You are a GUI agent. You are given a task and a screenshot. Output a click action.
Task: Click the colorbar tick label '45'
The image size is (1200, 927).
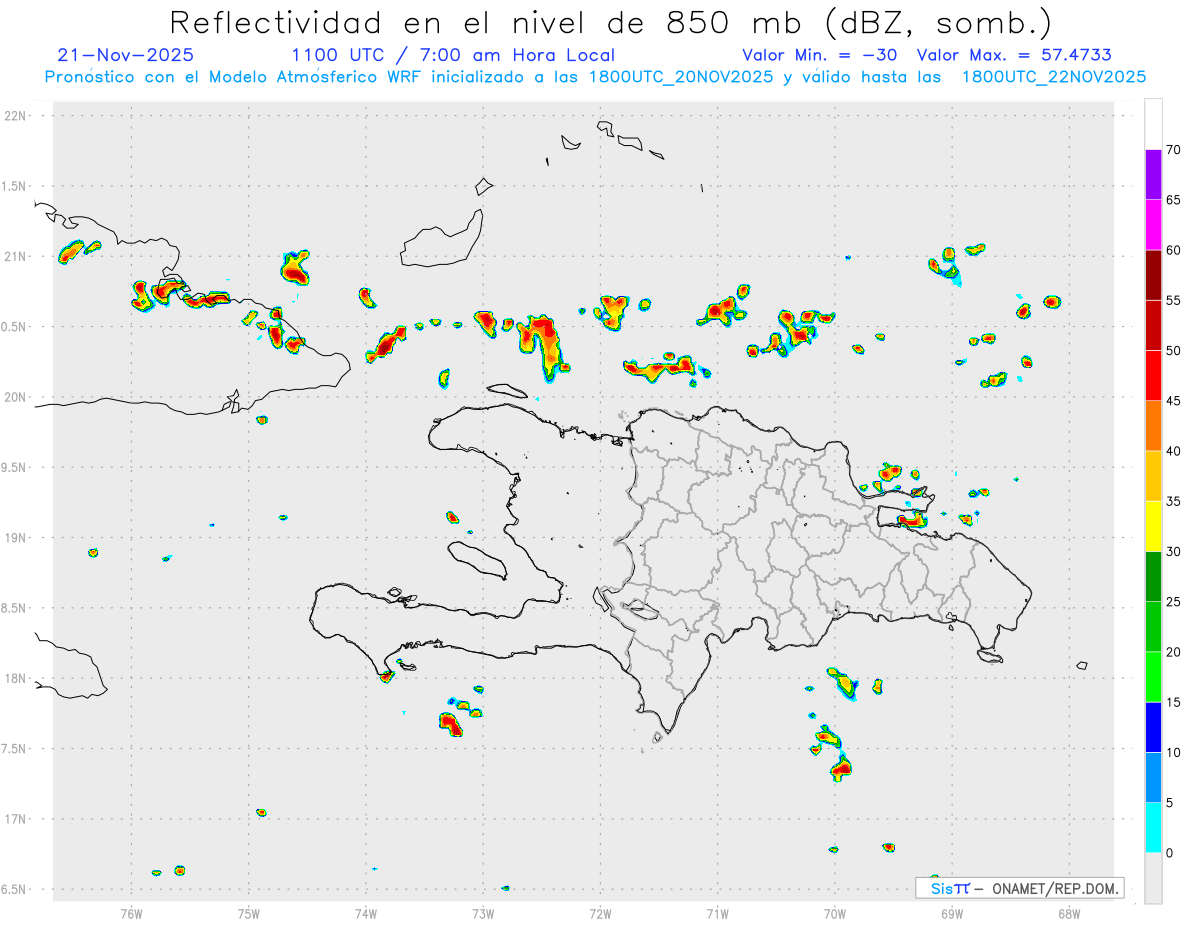(1174, 401)
